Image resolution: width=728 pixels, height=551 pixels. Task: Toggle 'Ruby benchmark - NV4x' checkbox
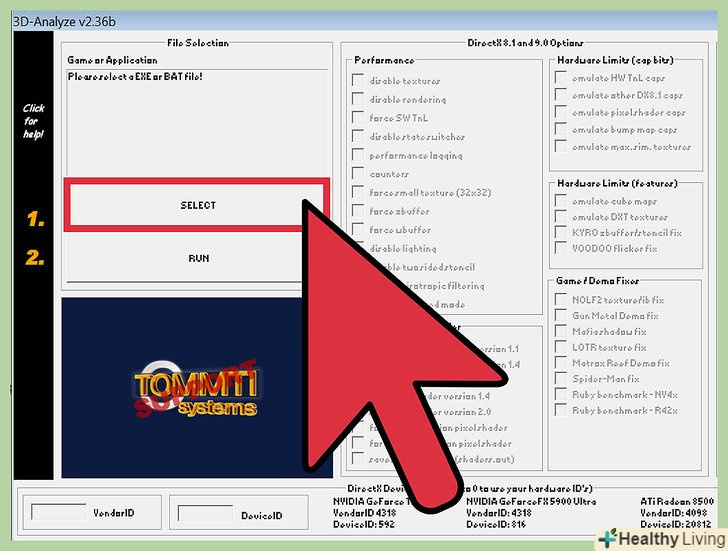[x=561, y=394]
